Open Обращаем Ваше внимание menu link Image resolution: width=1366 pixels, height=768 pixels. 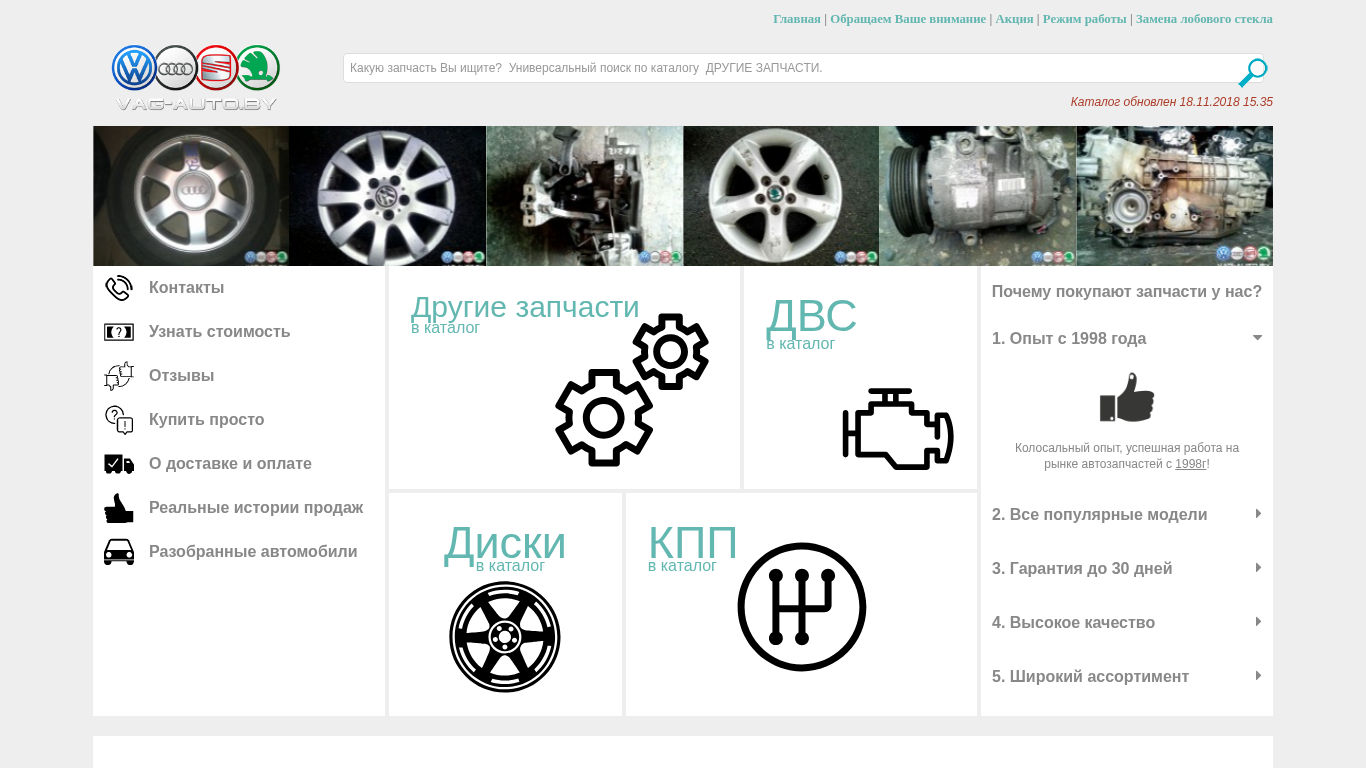908,19
